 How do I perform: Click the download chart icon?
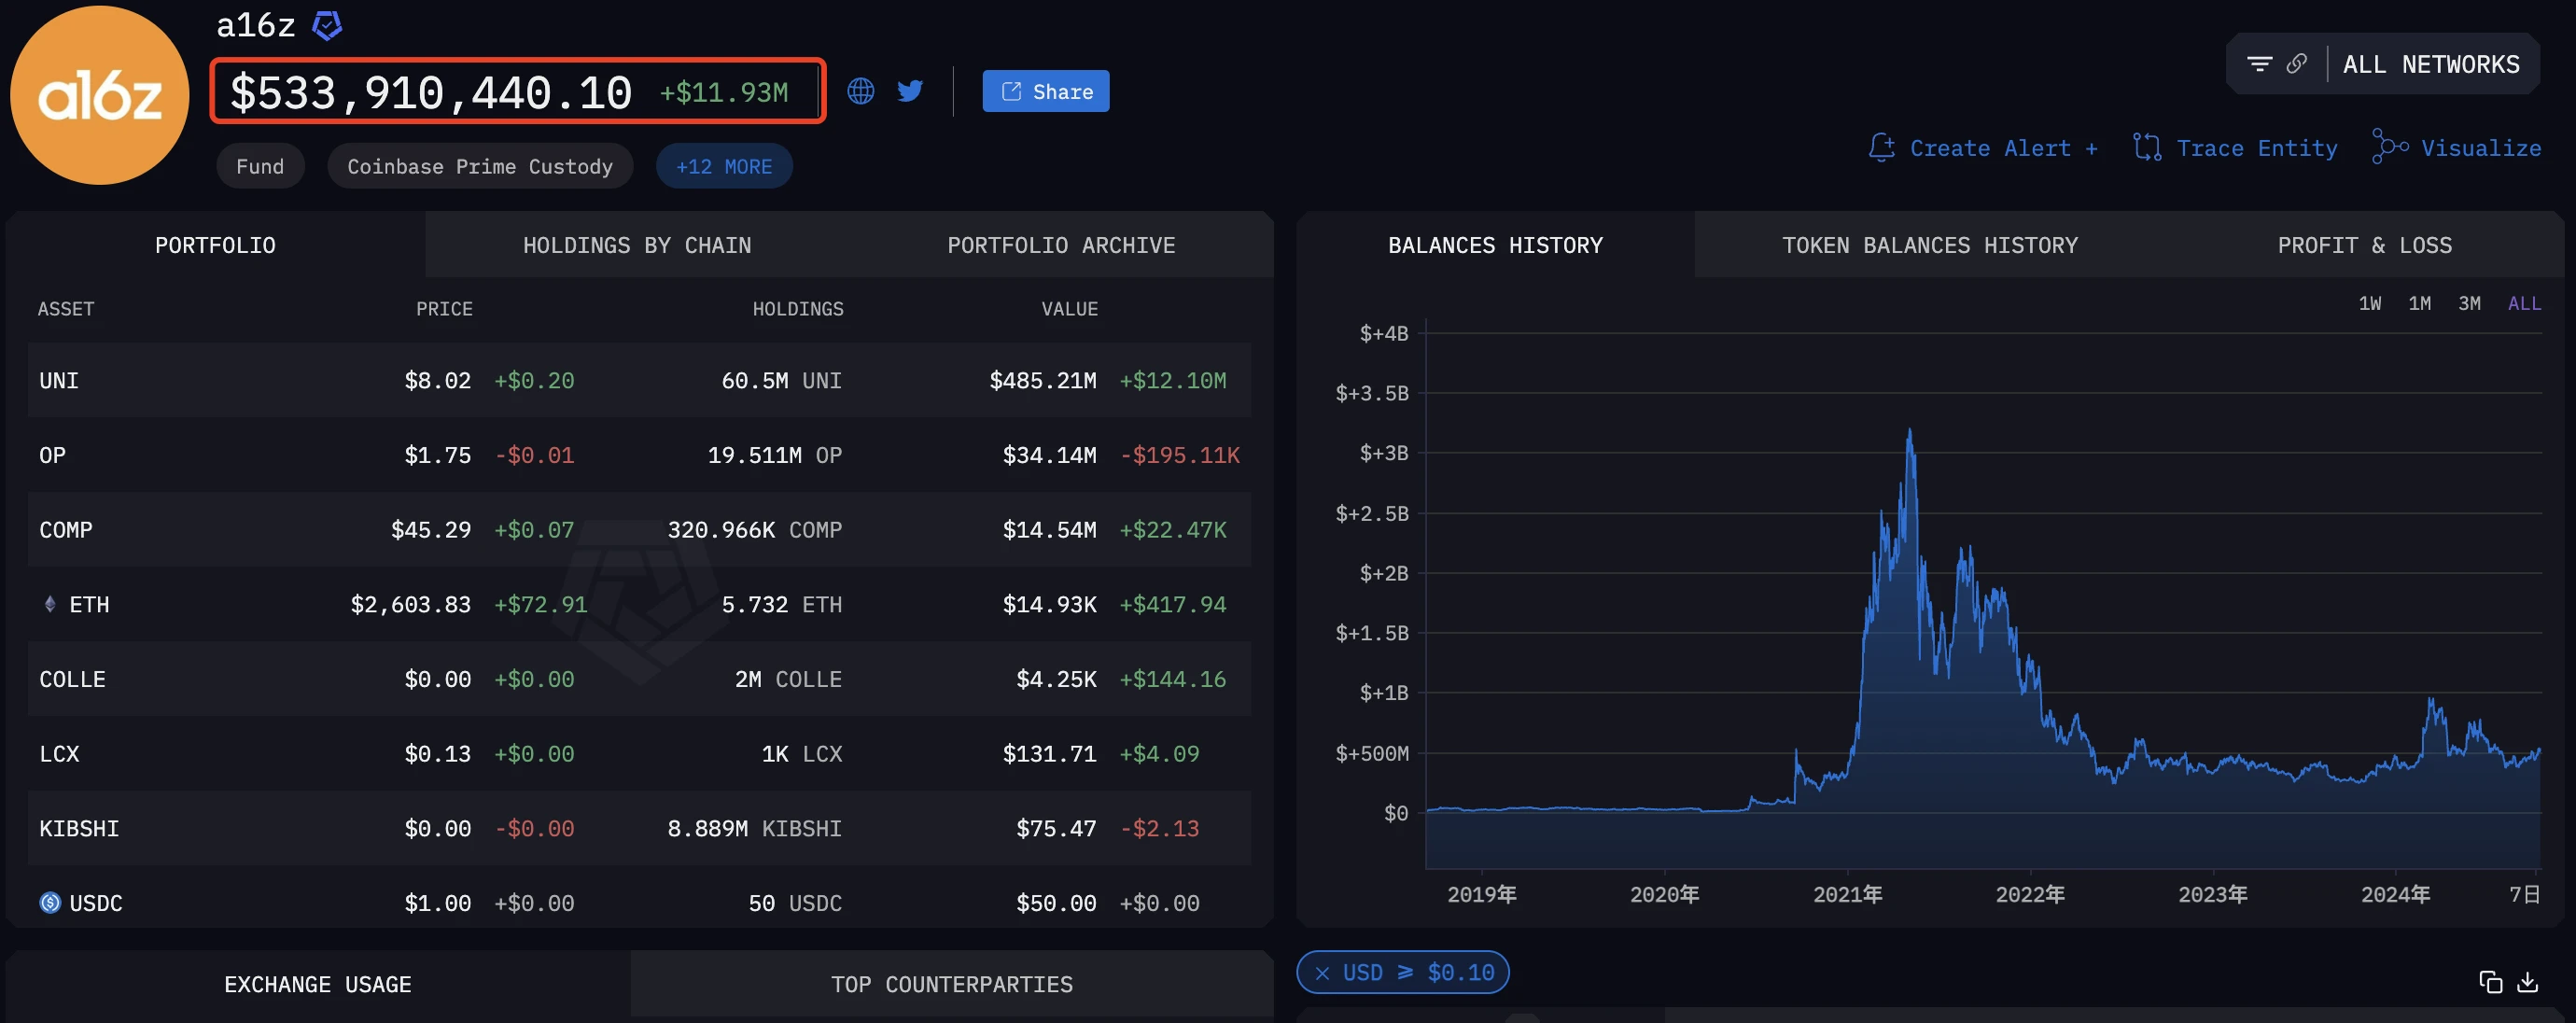pyautogui.click(x=2527, y=982)
